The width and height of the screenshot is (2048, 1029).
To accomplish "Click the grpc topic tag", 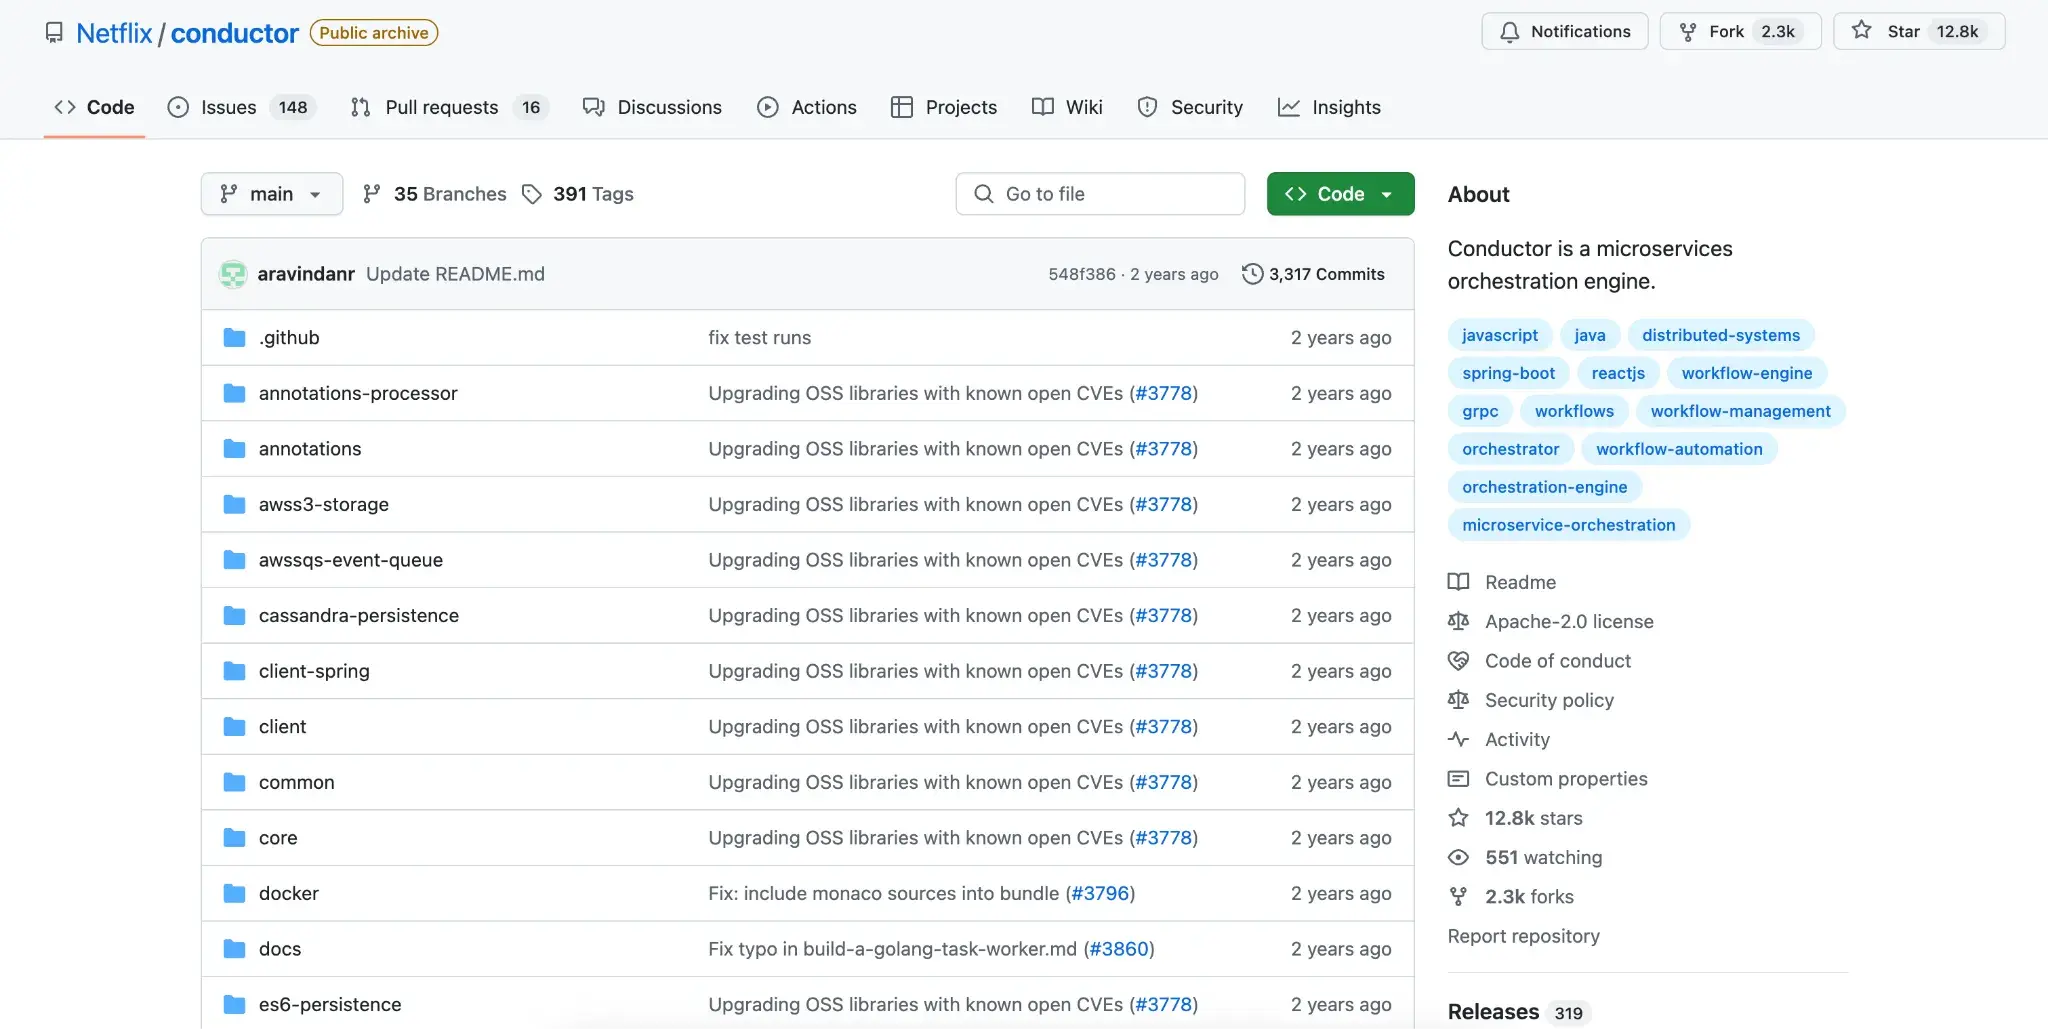I will point(1480,411).
